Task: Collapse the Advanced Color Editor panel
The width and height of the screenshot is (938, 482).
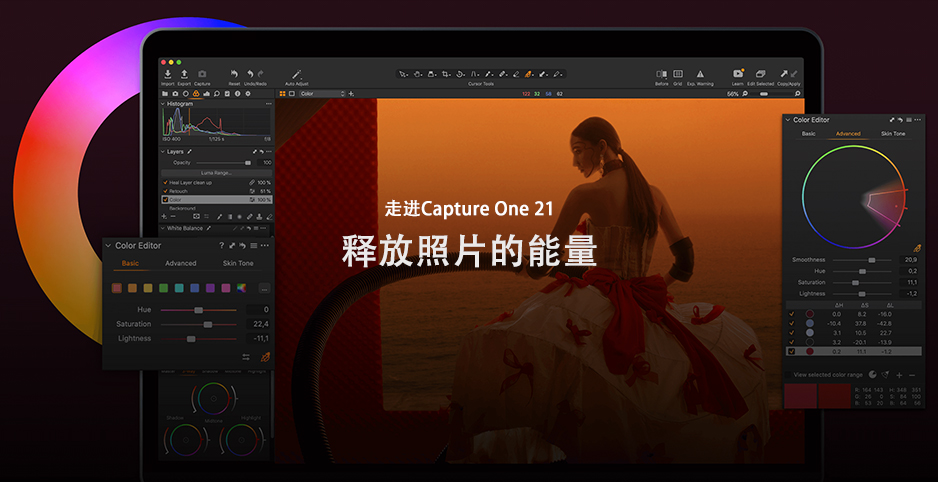Action: tap(788, 120)
